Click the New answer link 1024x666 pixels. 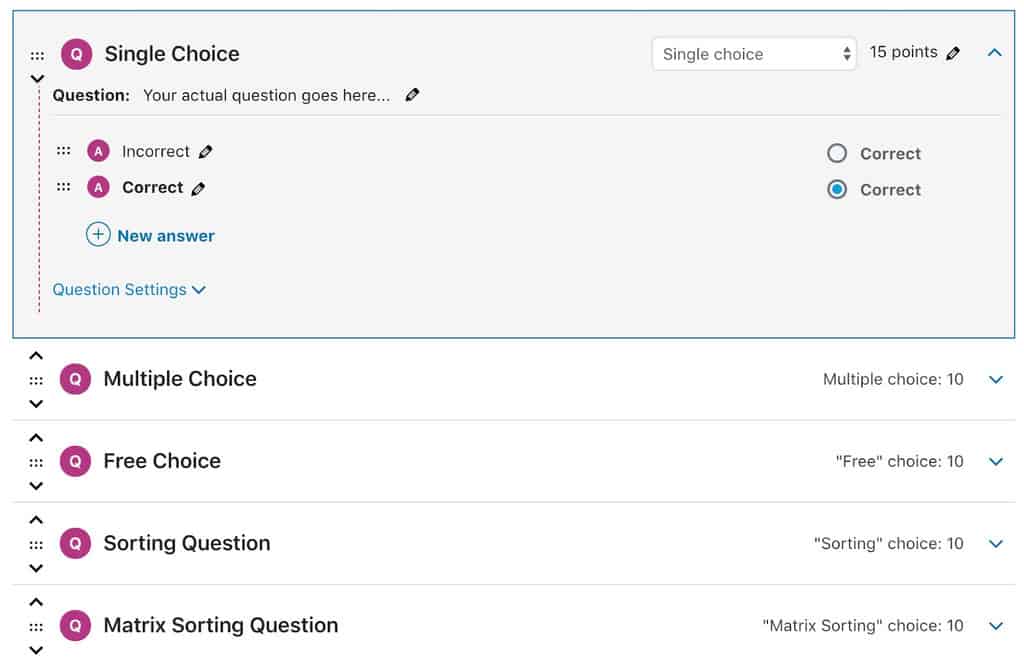(166, 236)
